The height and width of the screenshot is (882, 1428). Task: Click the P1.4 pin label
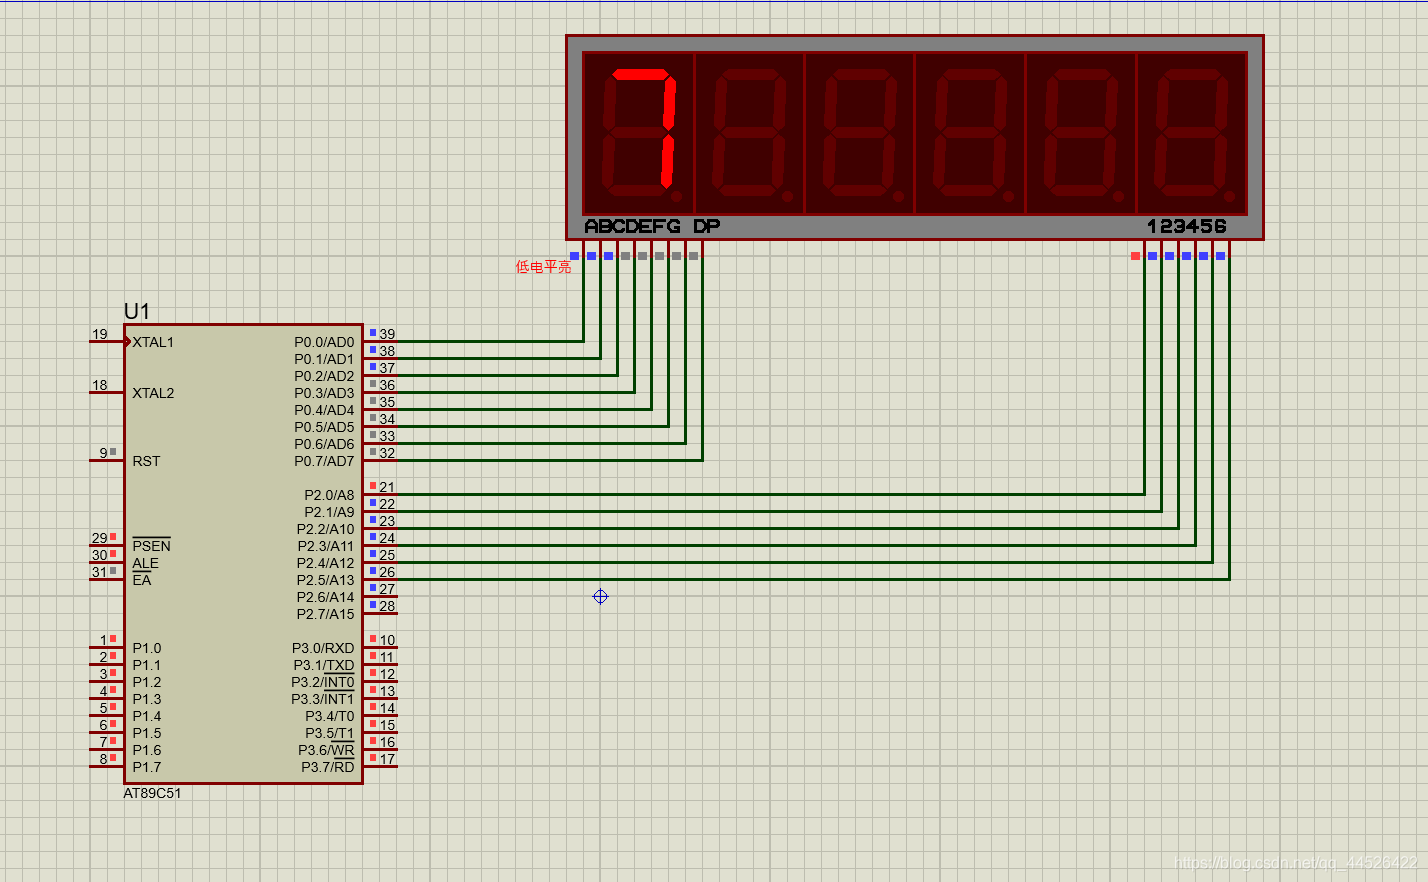[x=146, y=716]
